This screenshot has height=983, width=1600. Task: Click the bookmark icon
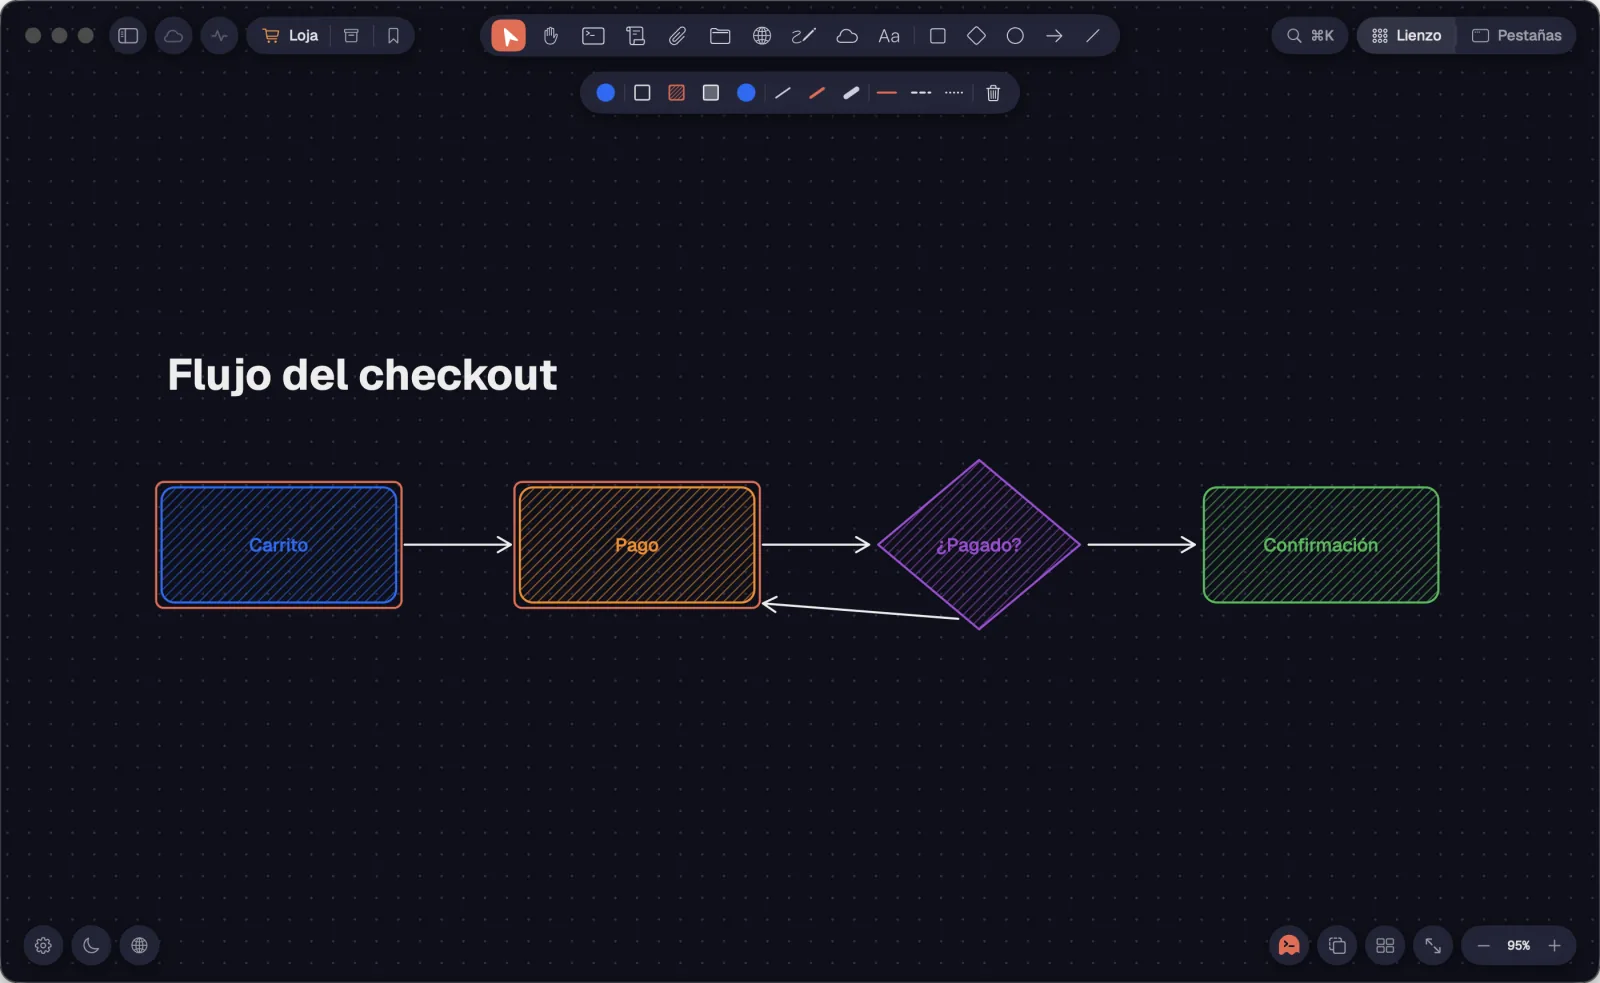[393, 36]
